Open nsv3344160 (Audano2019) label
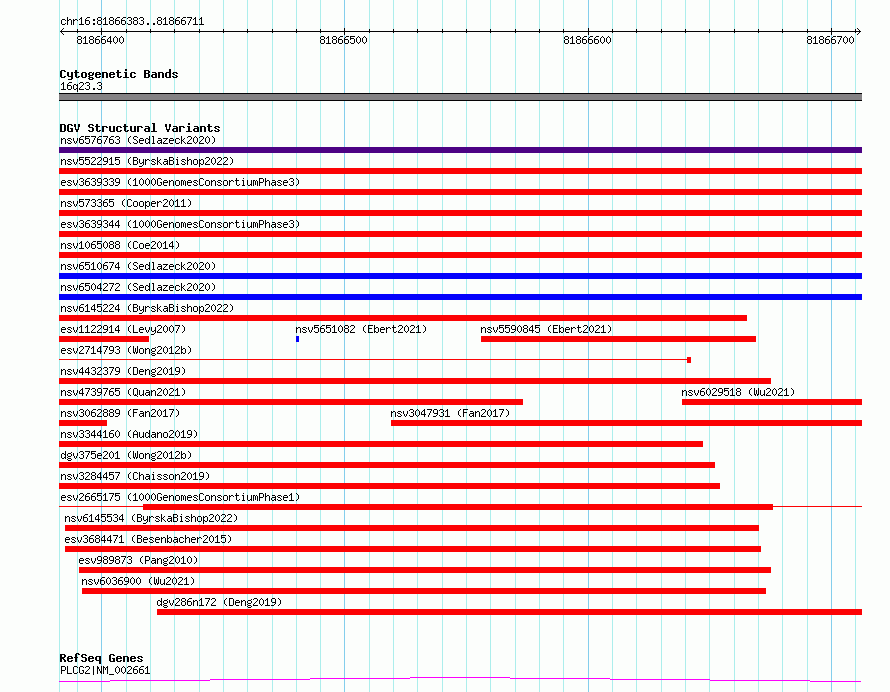This screenshot has height=692, width=890. pos(129,434)
